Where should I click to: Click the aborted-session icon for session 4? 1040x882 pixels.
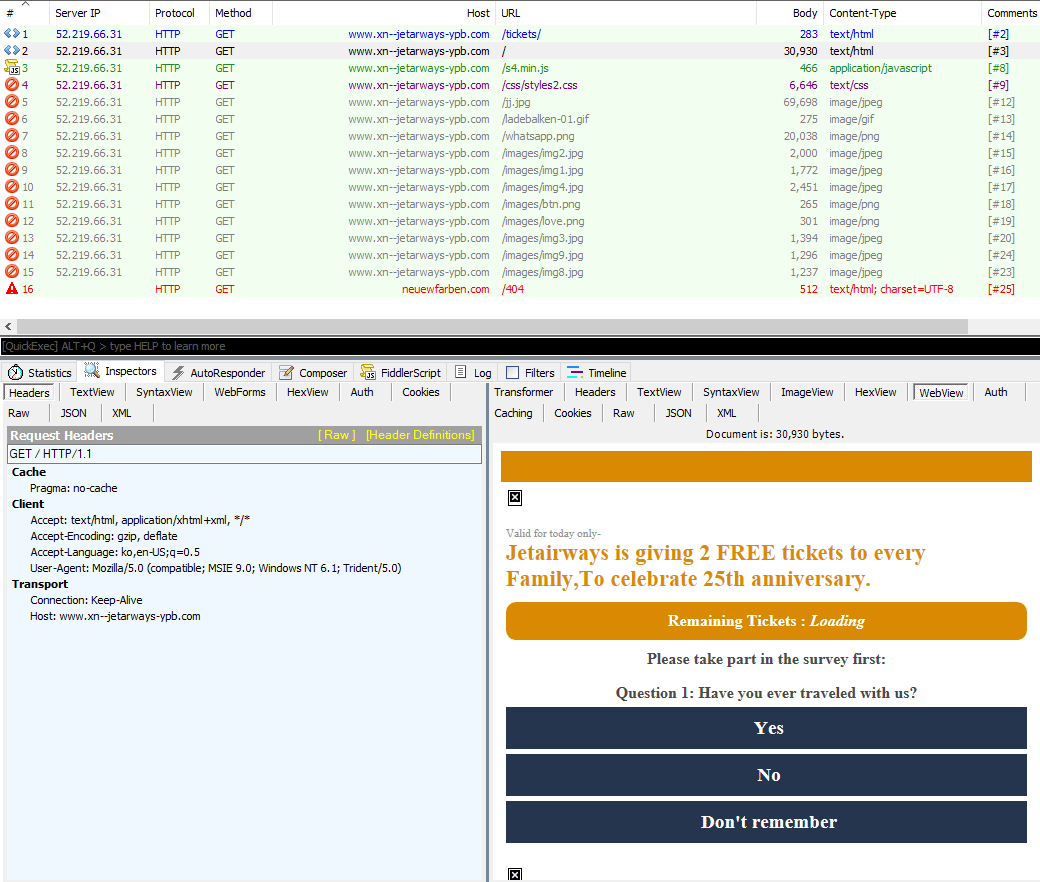pos(12,85)
